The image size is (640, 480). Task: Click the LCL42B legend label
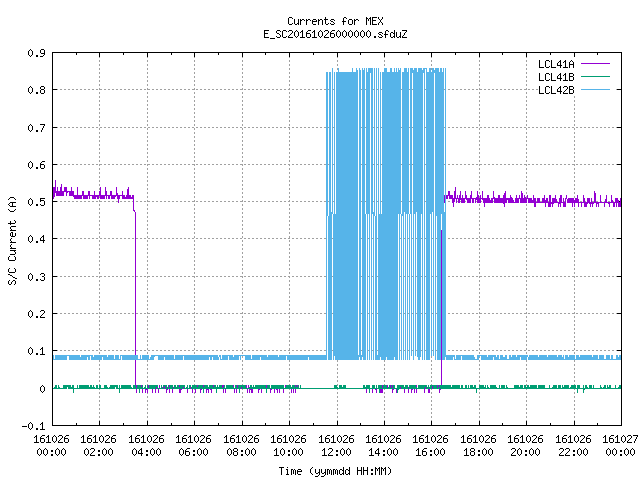(556, 90)
